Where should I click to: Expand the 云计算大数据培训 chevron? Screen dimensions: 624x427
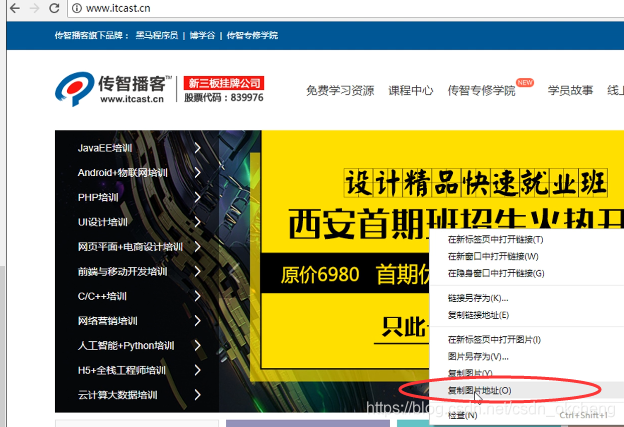click(197, 395)
